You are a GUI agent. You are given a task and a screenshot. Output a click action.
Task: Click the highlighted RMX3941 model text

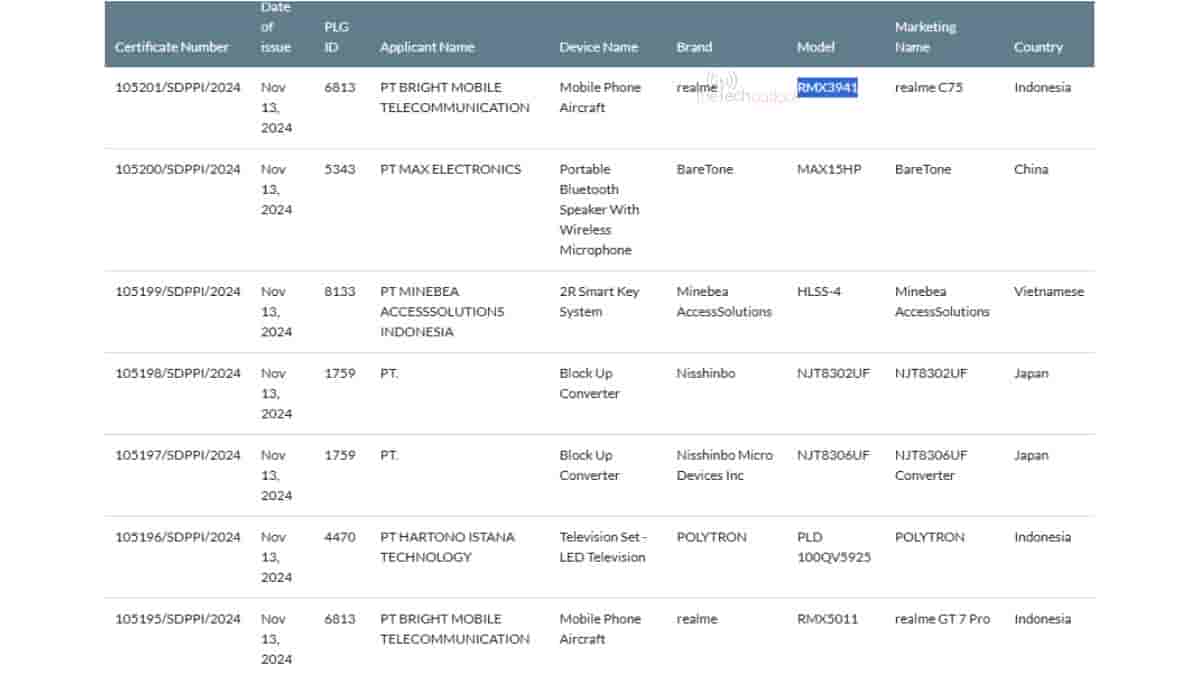click(x=827, y=87)
